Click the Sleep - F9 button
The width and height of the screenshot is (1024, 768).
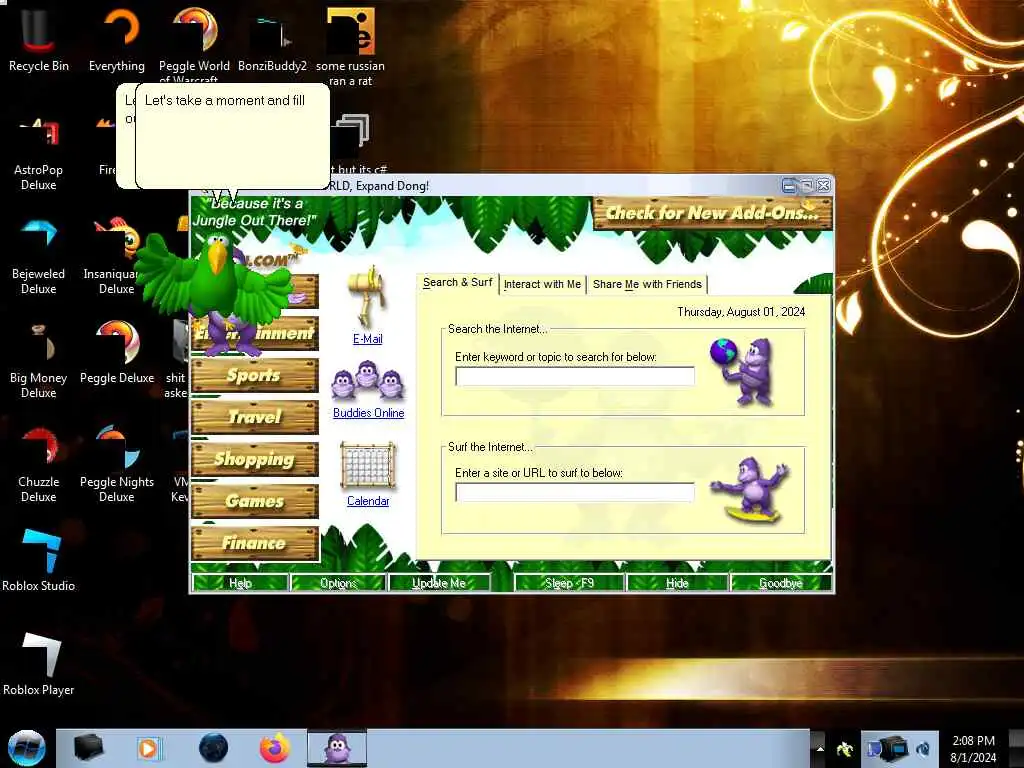tap(569, 583)
